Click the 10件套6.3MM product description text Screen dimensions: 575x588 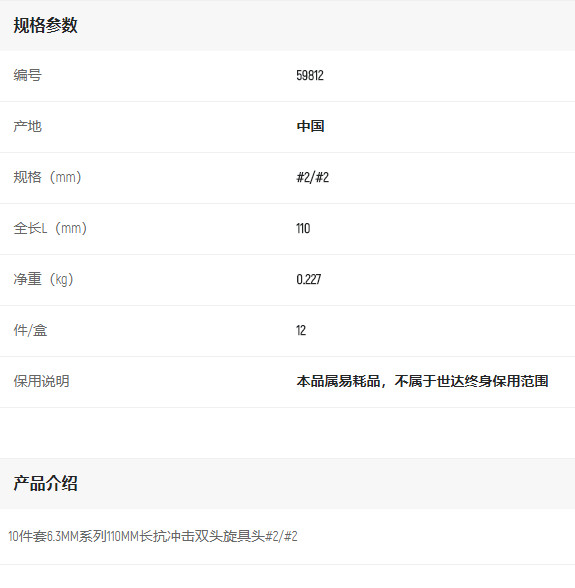pos(153,536)
